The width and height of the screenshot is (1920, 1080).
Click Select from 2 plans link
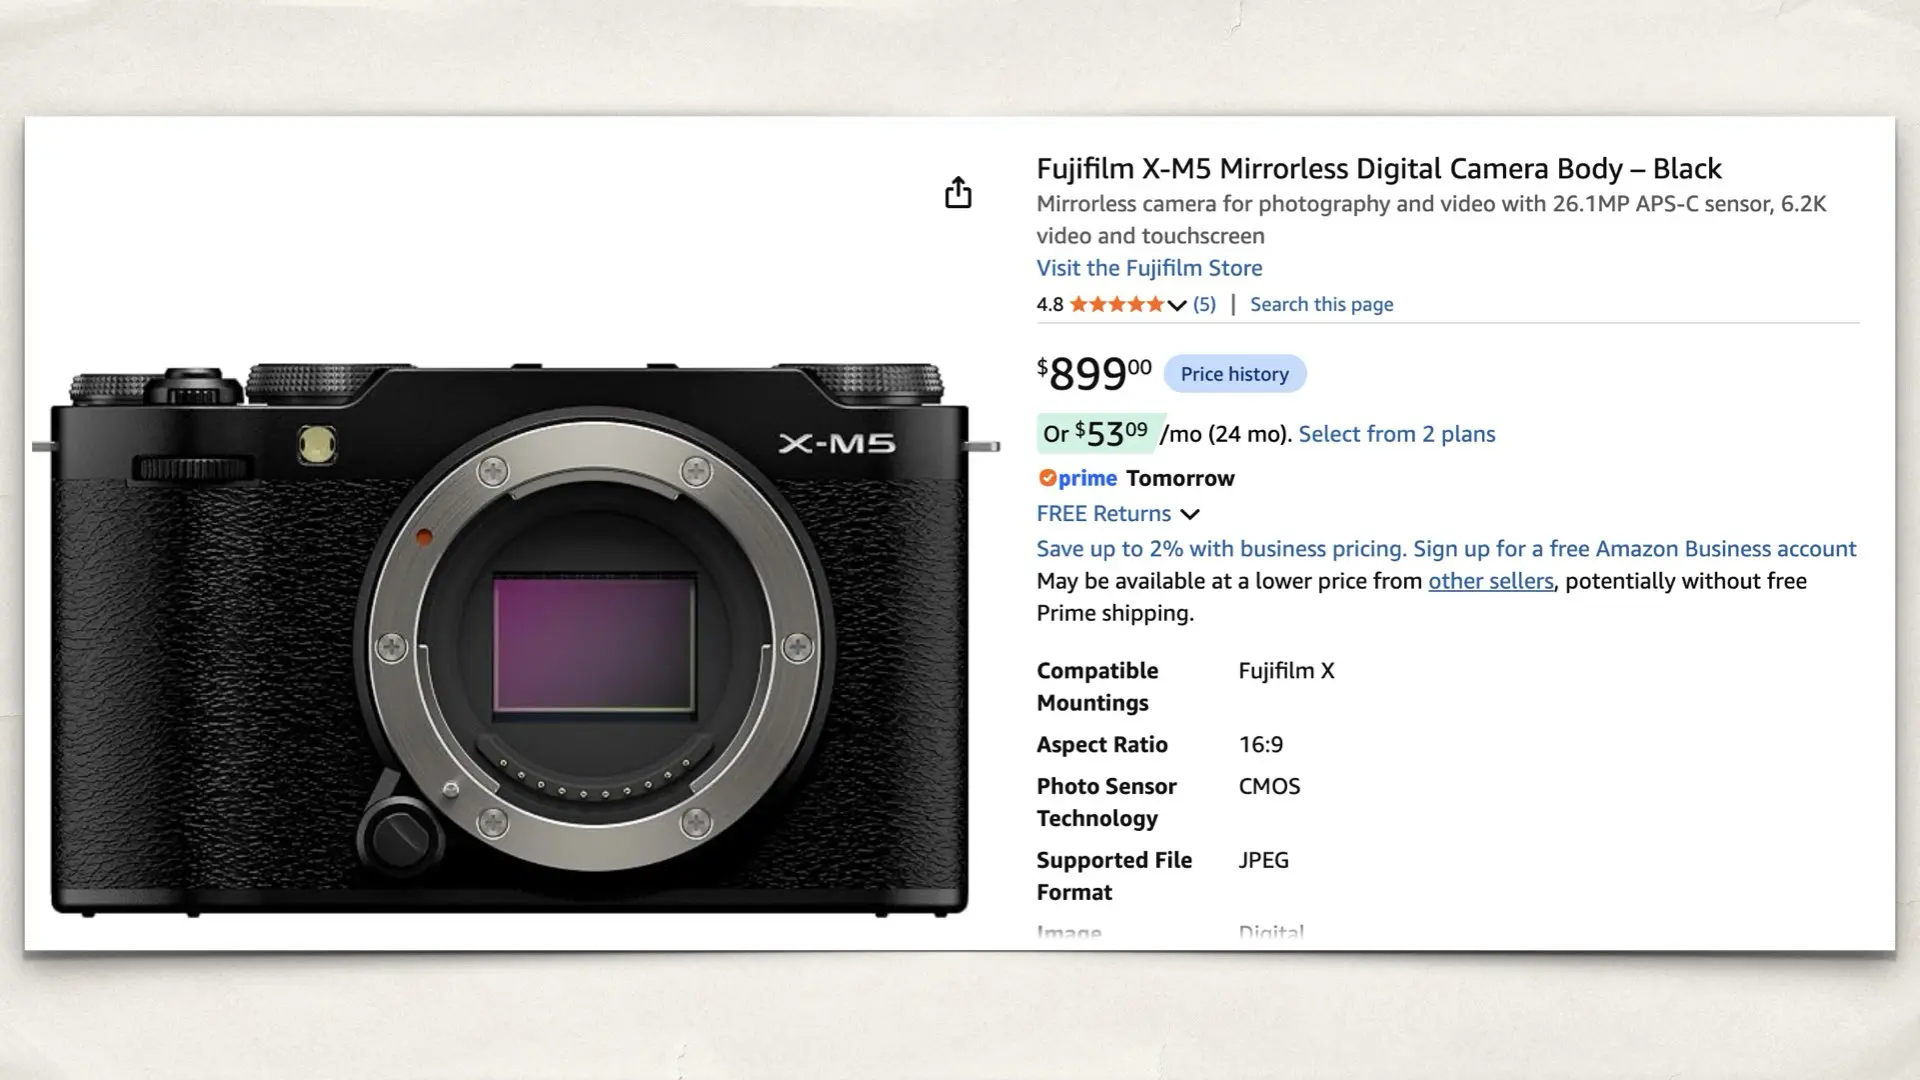(1396, 434)
